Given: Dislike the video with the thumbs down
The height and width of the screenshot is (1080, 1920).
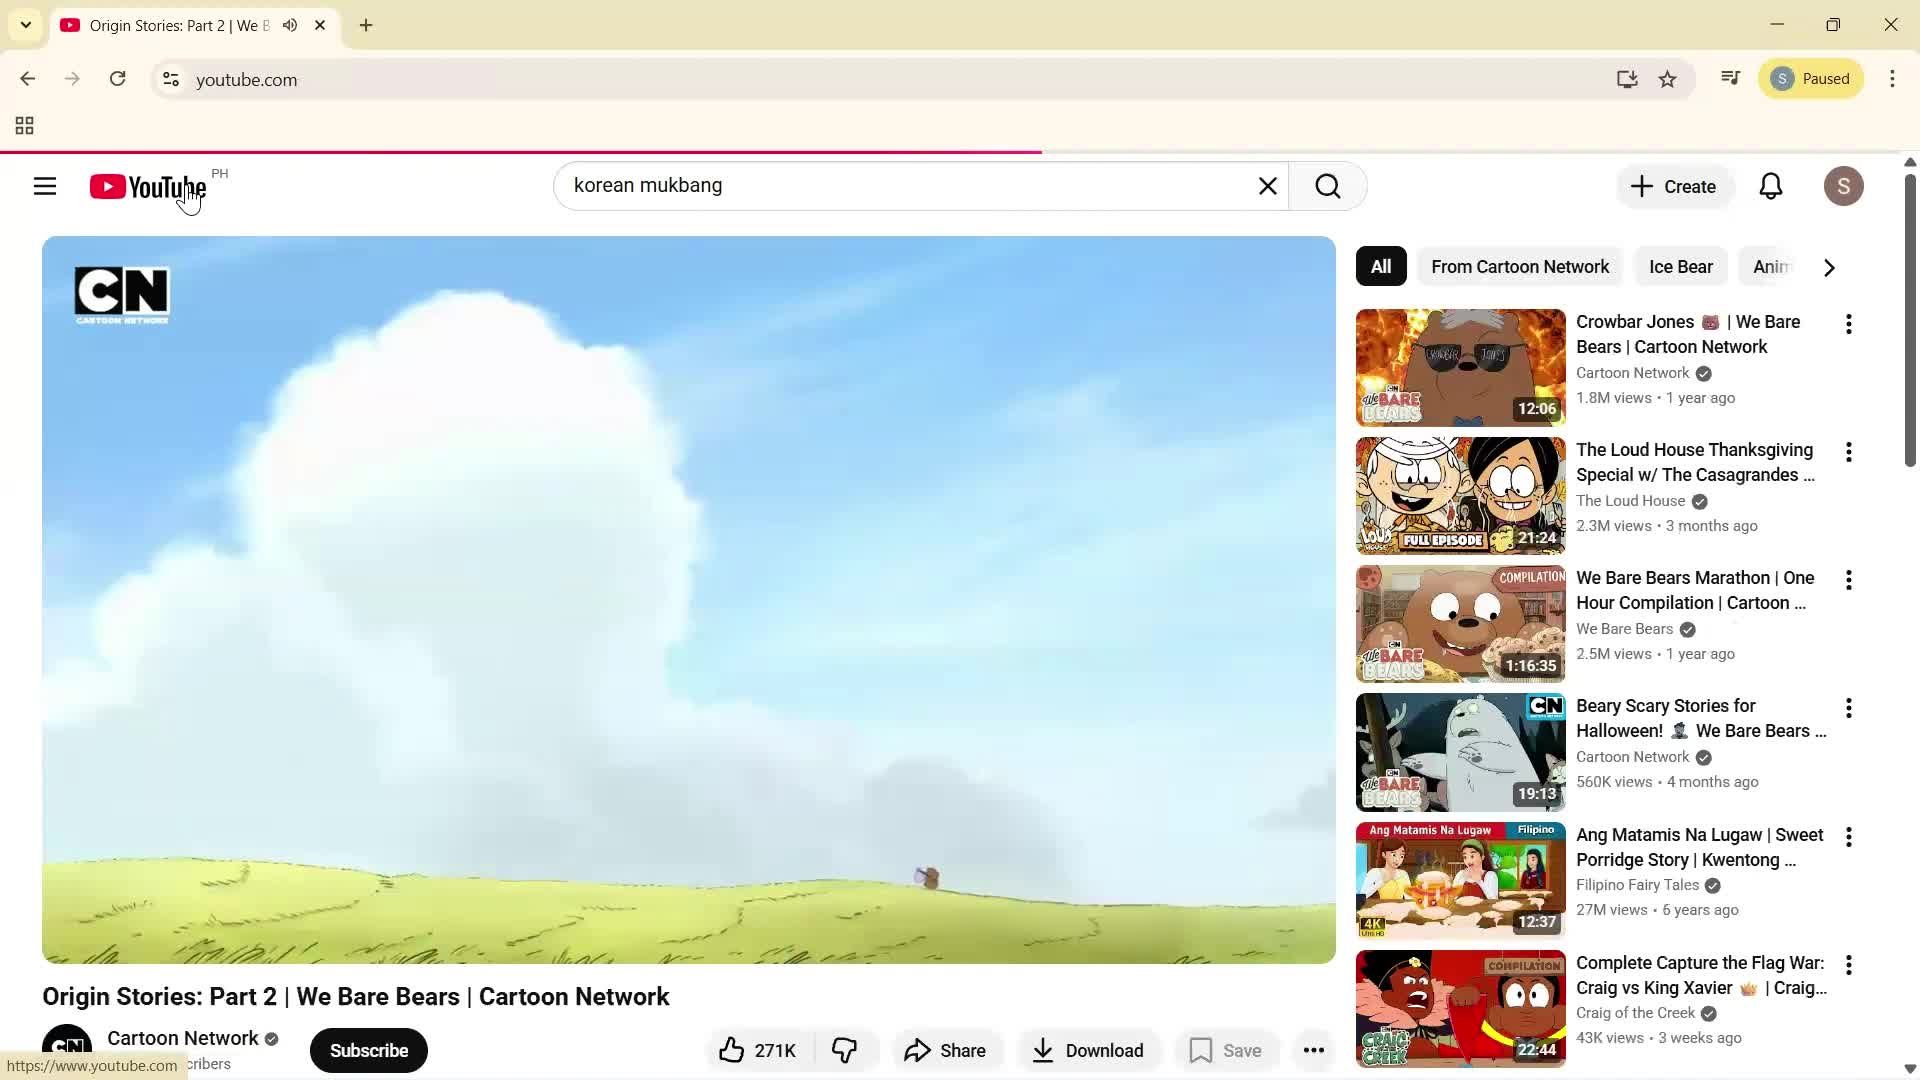Looking at the screenshot, I should 844,1050.
